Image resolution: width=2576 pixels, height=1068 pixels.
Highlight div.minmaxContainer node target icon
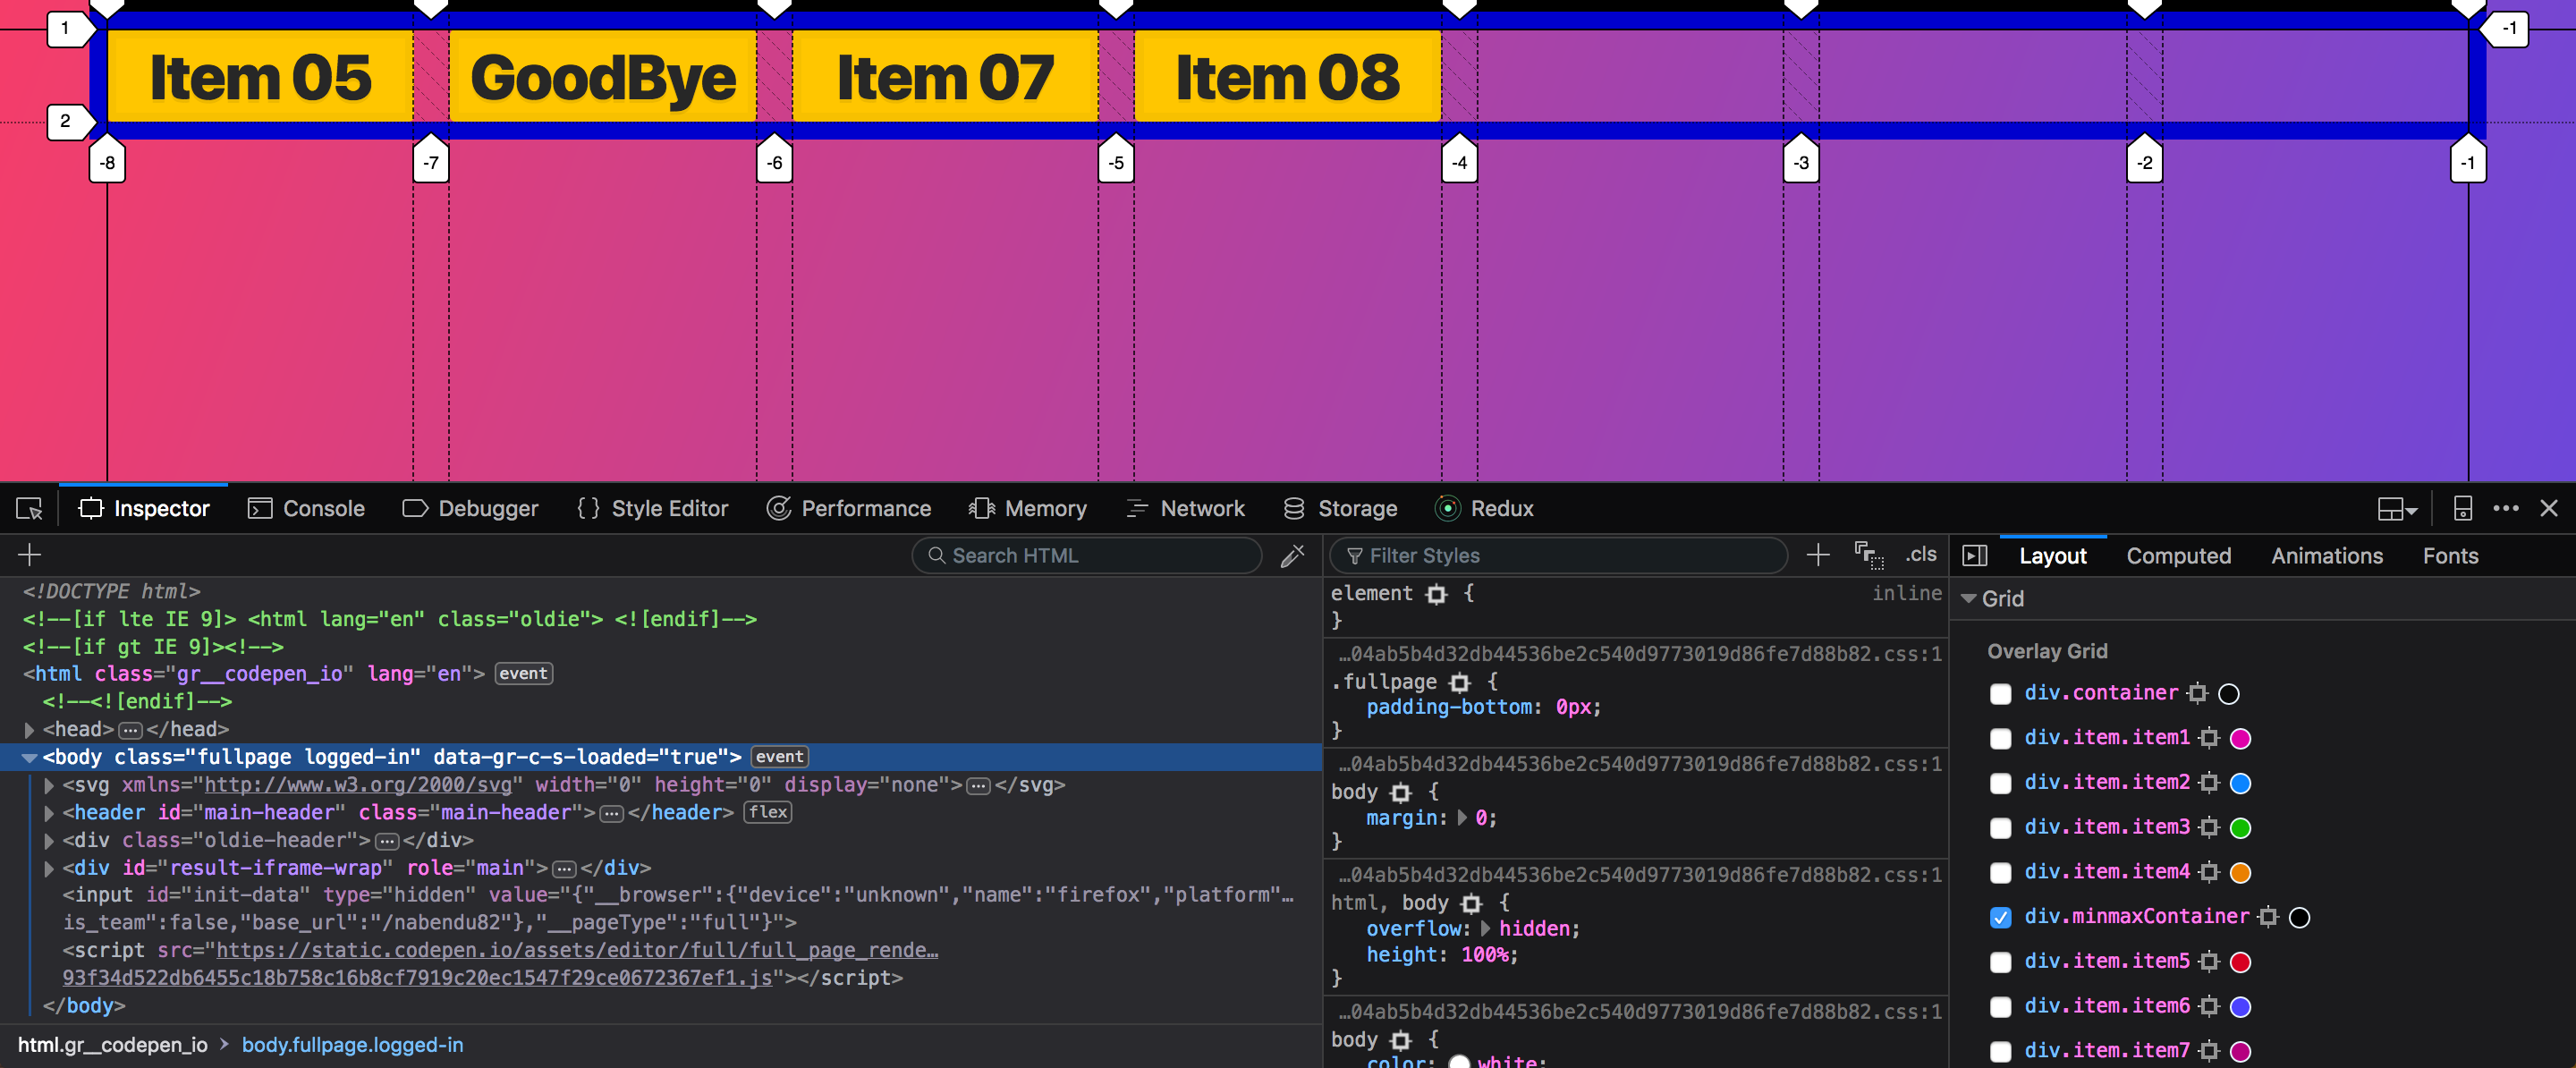pyautogui.click(x=2268, y=917)
